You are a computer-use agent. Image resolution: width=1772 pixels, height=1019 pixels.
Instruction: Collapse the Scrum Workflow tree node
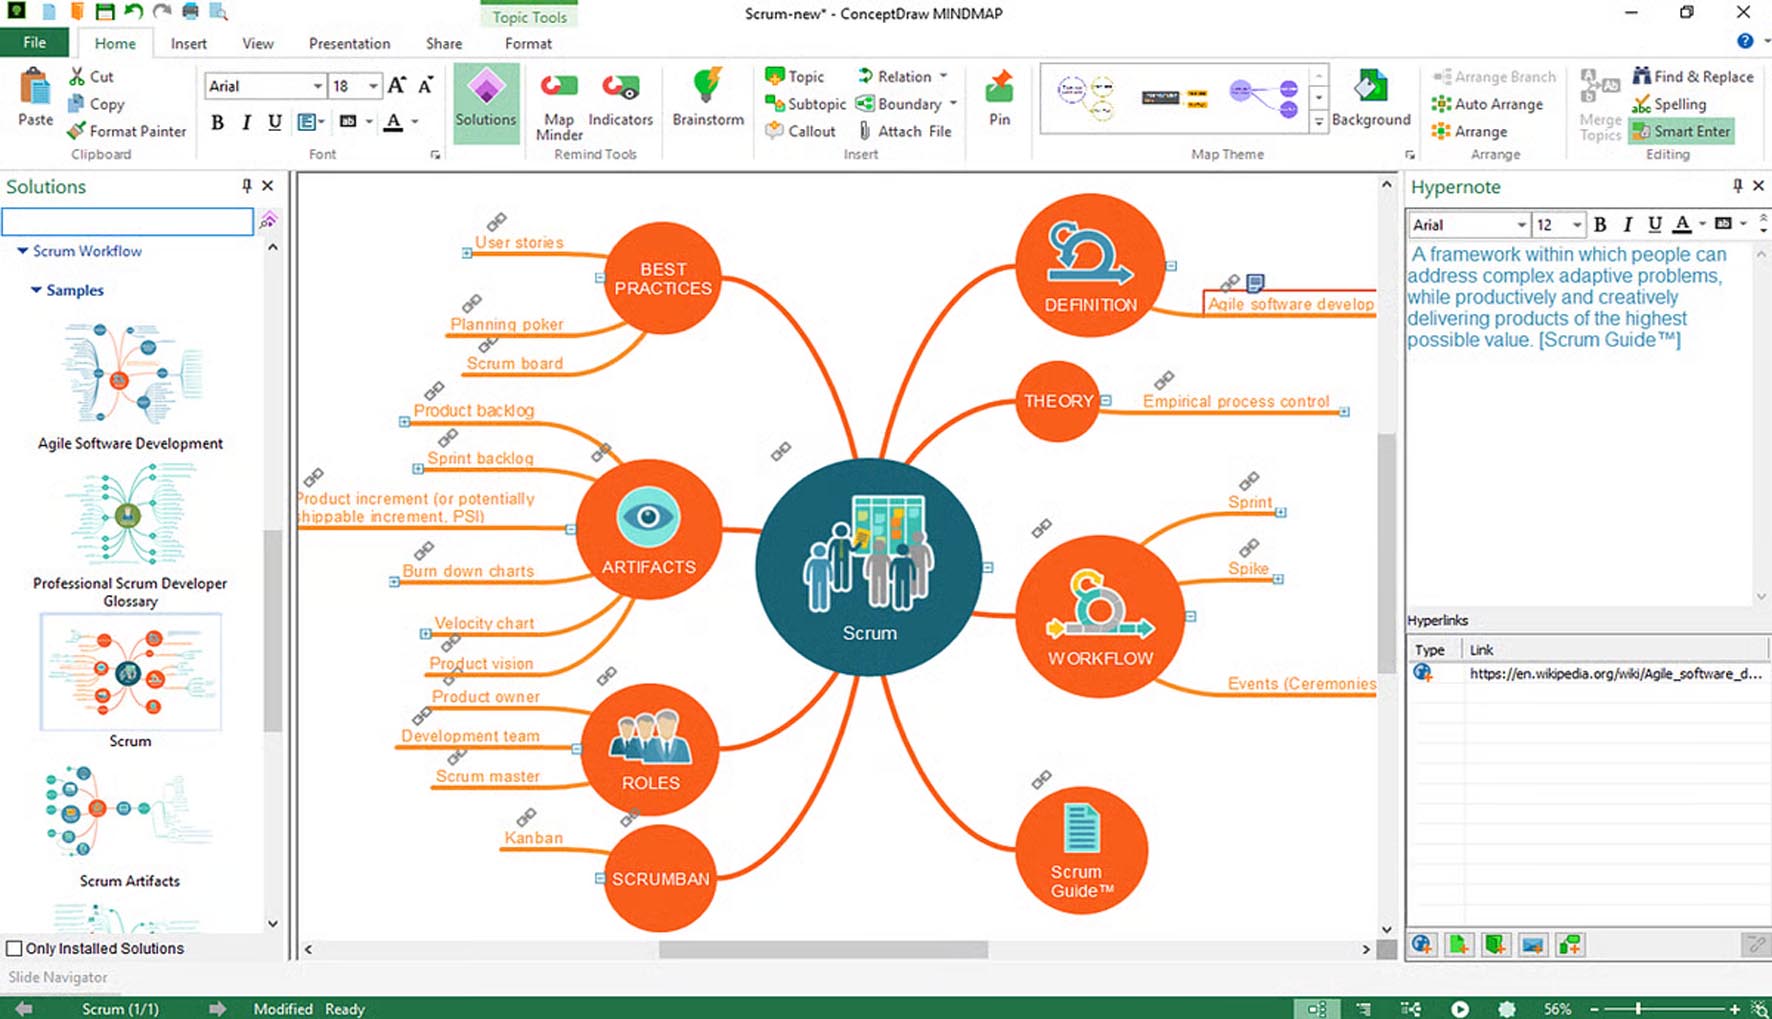coord(22,251)
